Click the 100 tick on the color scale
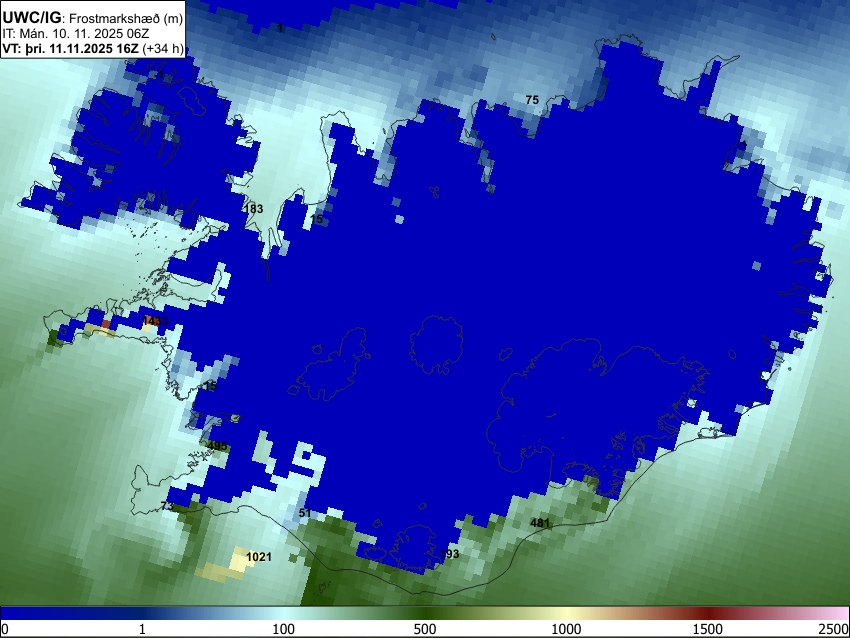This screenshot has width=850, height=638. coord(284,629)
